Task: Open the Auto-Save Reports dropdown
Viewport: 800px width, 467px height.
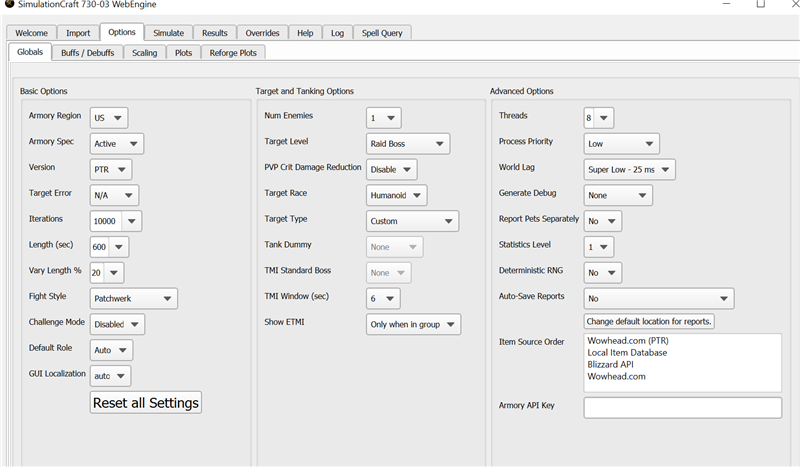Action: [x=658, y=298]
